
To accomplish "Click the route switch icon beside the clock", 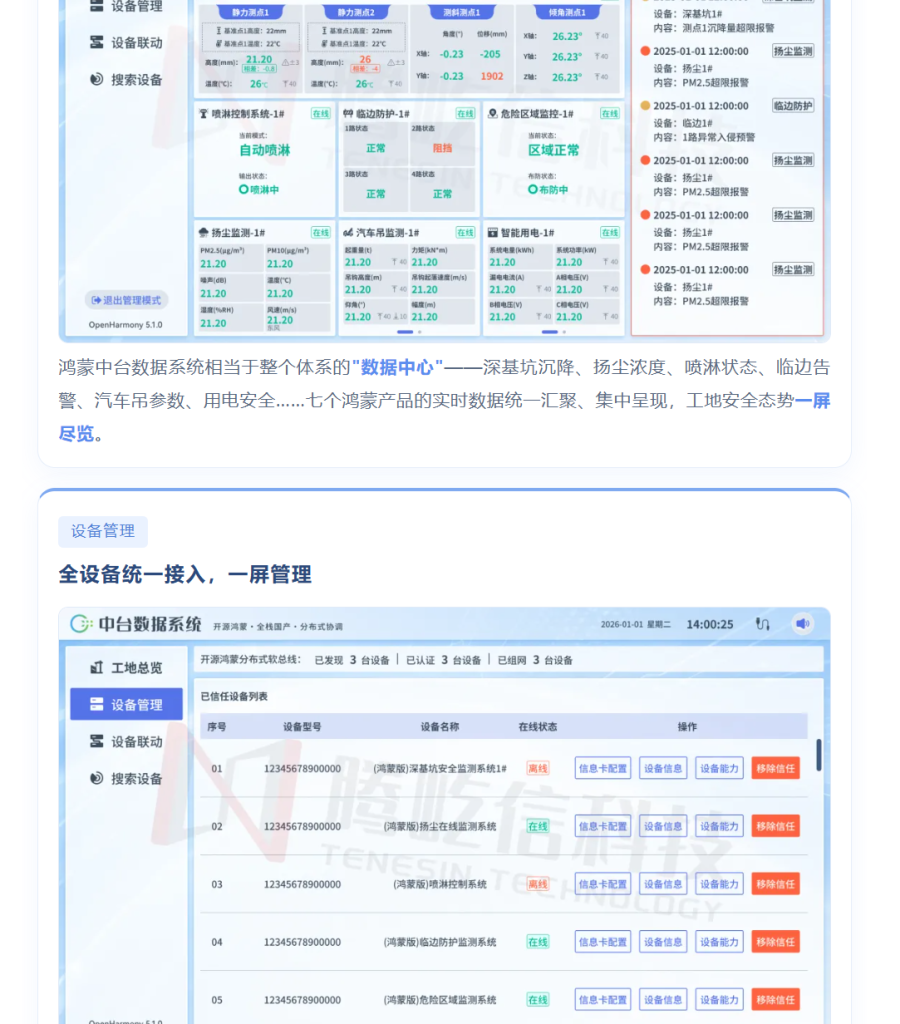I will point(762,624).
